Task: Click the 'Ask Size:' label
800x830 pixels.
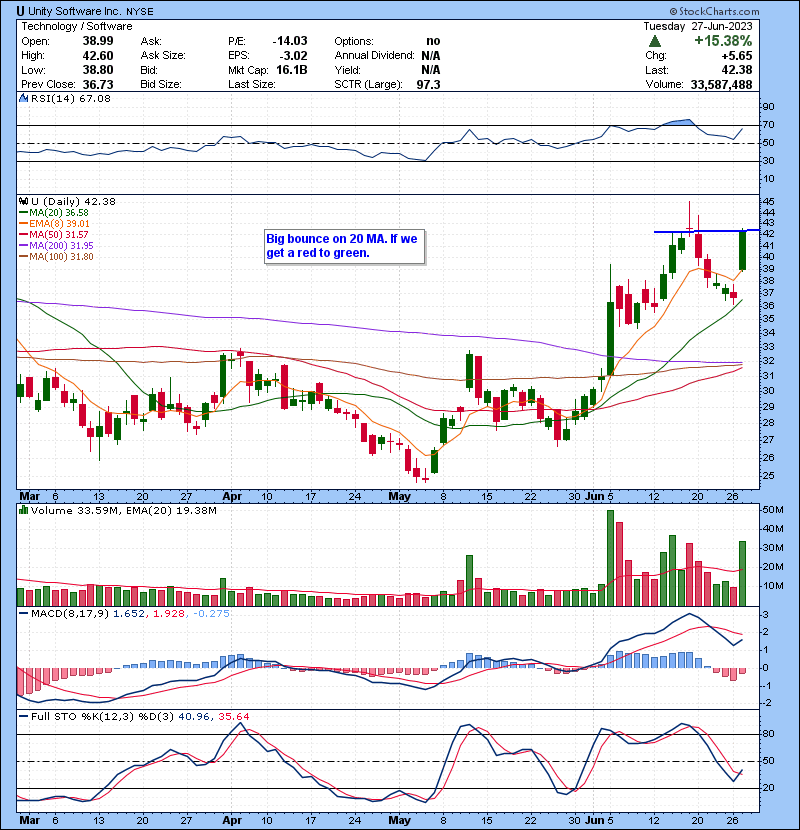Action: (163, 56)
